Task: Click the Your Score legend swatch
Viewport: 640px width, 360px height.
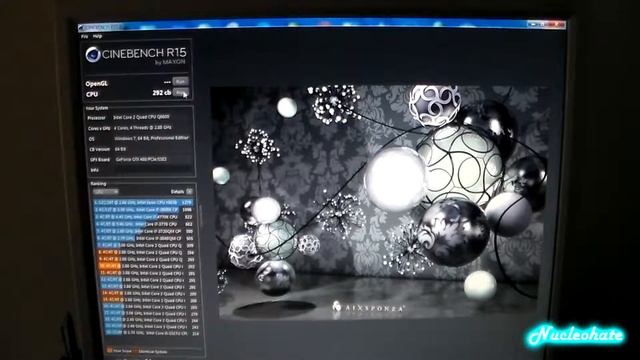Action: [109, 350]
